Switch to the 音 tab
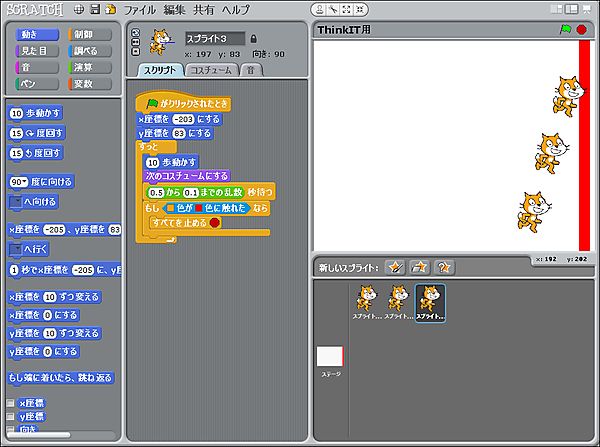 point(251,70)
